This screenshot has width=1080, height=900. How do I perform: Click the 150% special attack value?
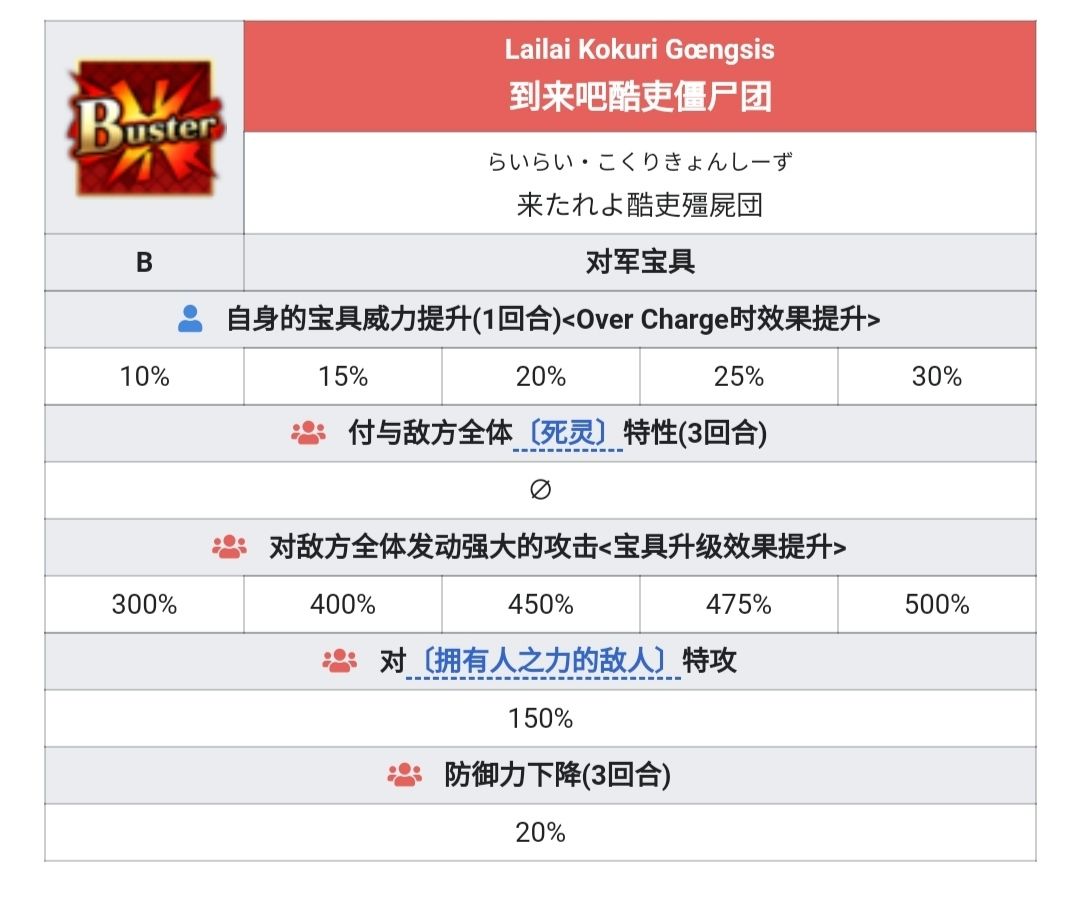[540, 719]
